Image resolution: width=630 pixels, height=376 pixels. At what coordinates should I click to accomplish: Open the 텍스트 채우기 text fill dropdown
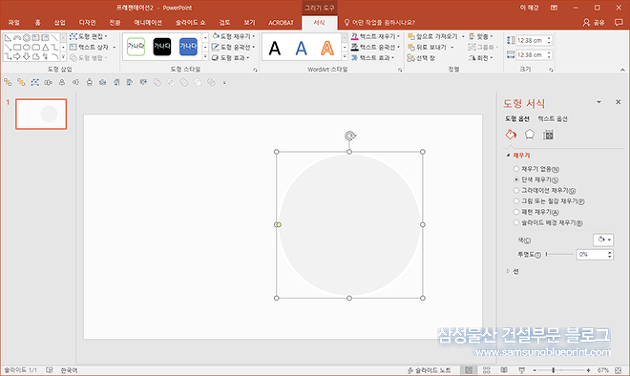pyautogui.click(x=375, y=37)
